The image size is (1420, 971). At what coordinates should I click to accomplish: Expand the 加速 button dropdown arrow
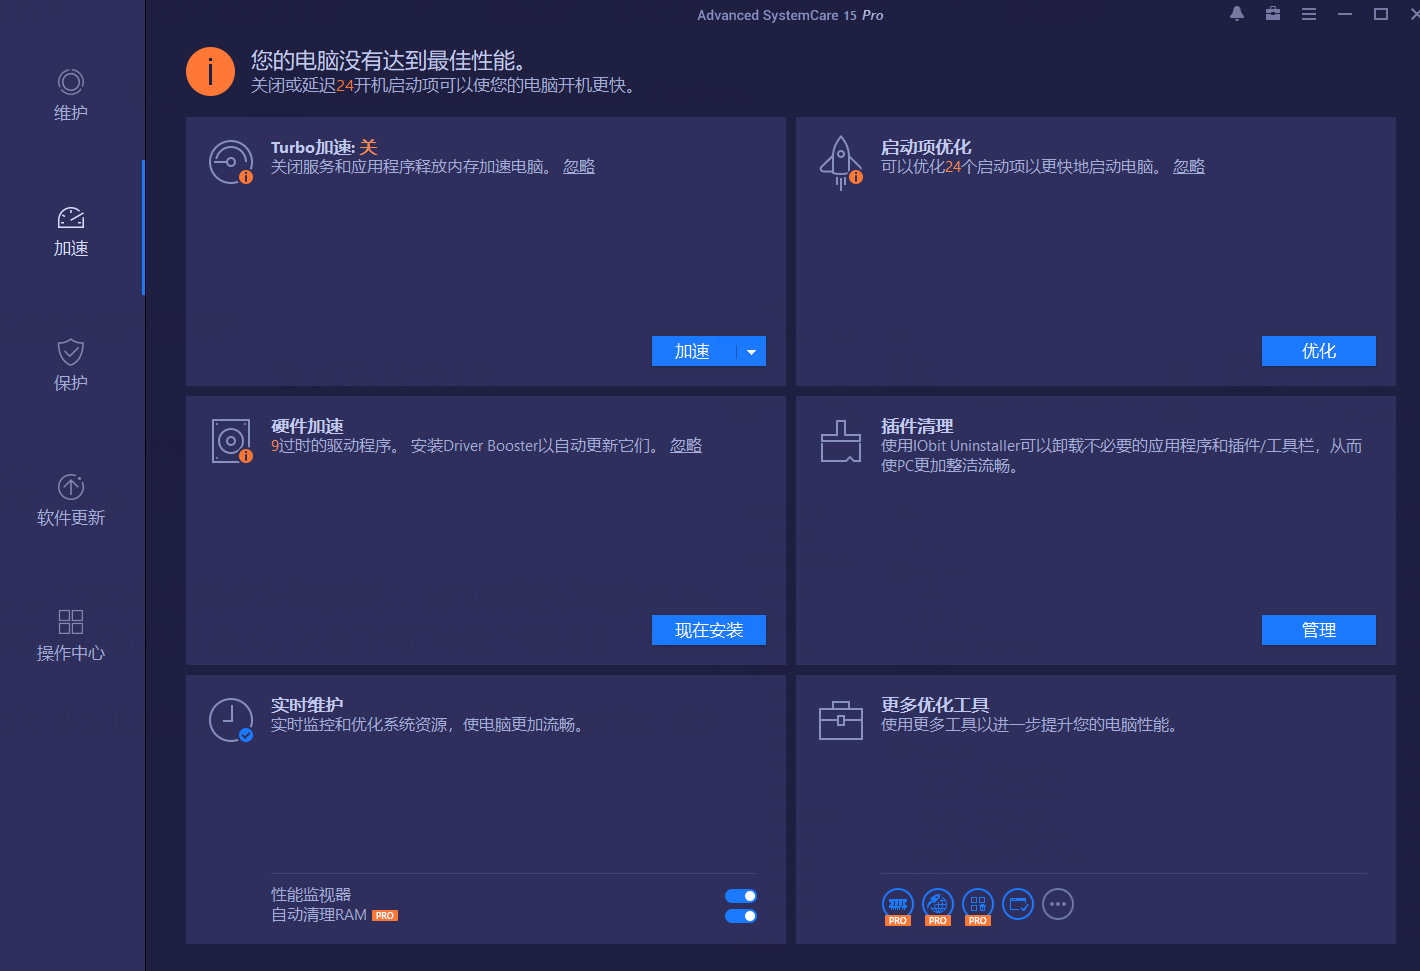click(x=752, y=351)
